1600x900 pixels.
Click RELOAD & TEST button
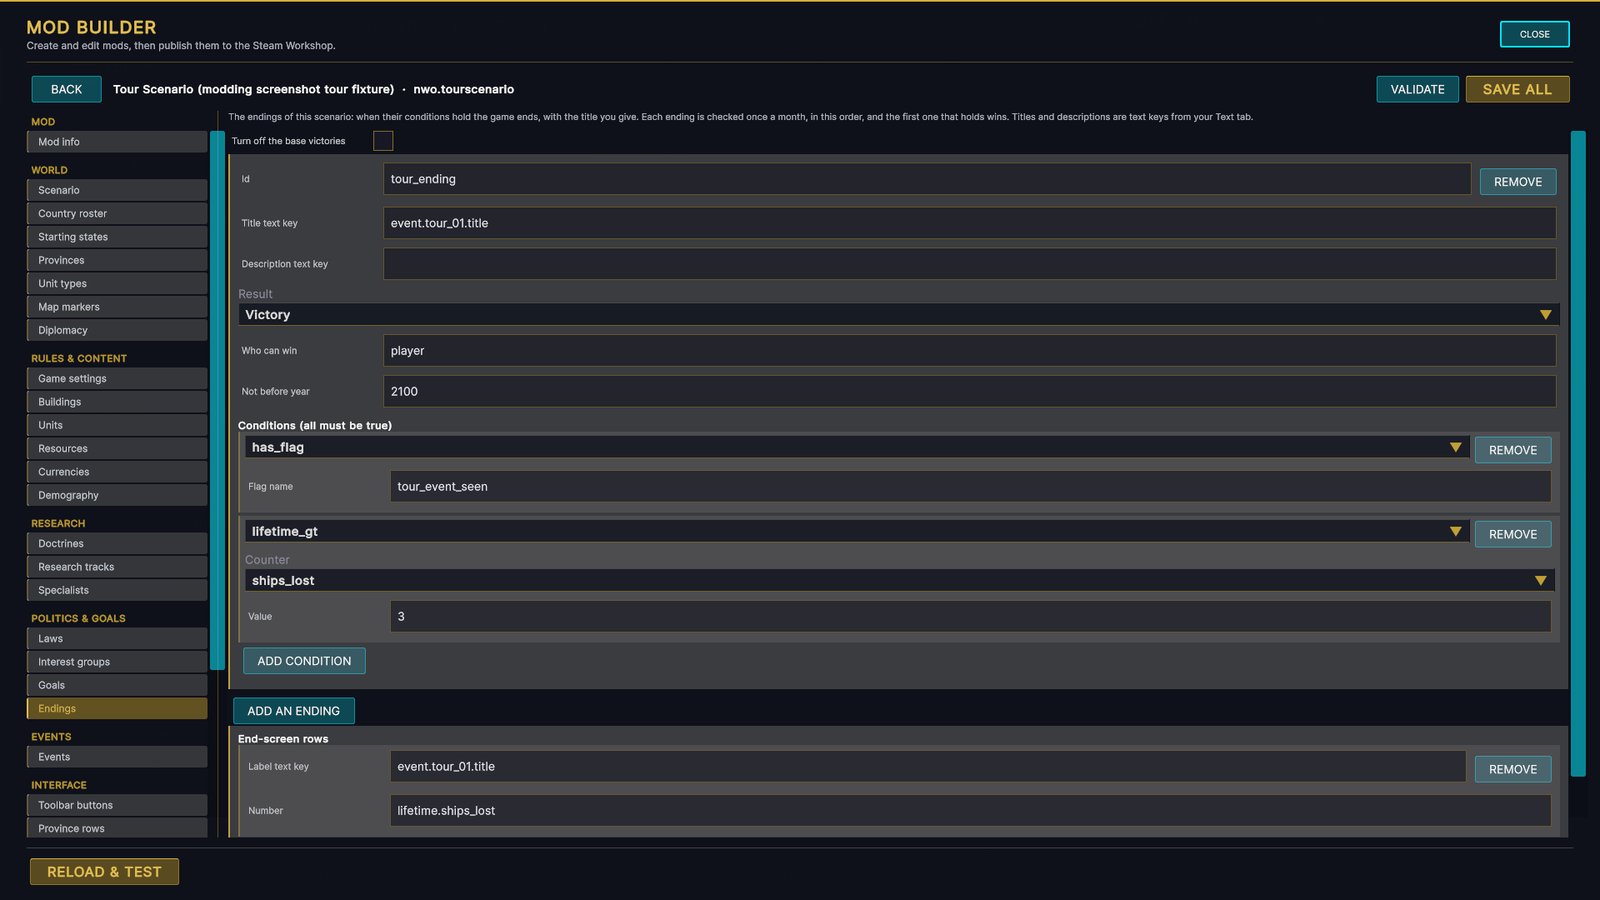104,871
